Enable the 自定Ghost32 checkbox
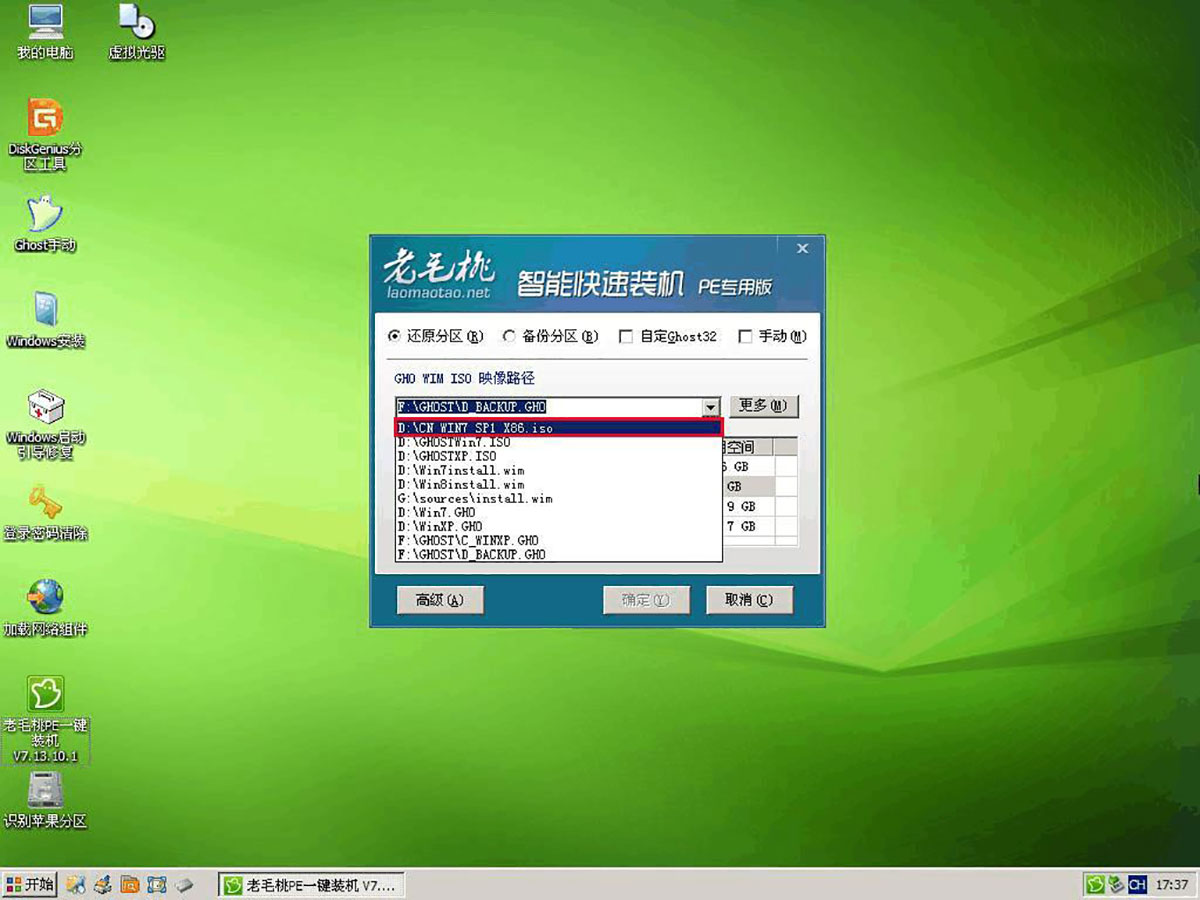Image resolution: width=1200 pixels, height=900 pixels. [x=625, y=337]
